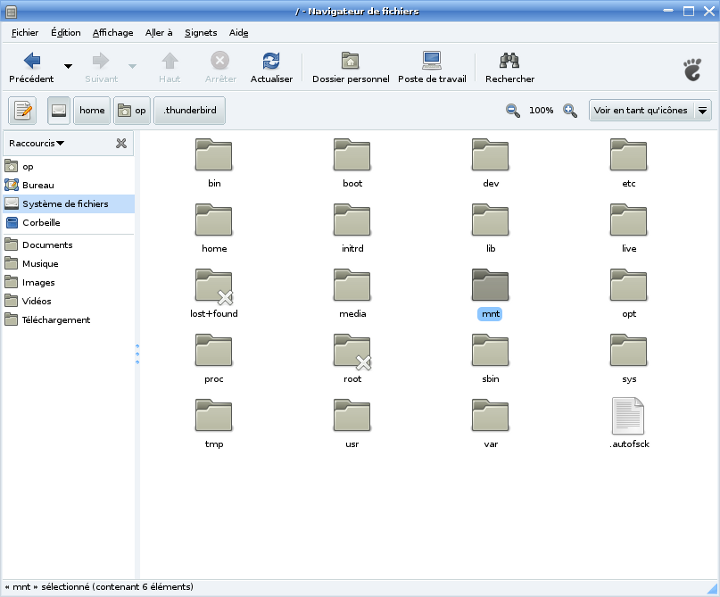
Task: Zoom in with the plus magnifier
Action: coord(570,111)
